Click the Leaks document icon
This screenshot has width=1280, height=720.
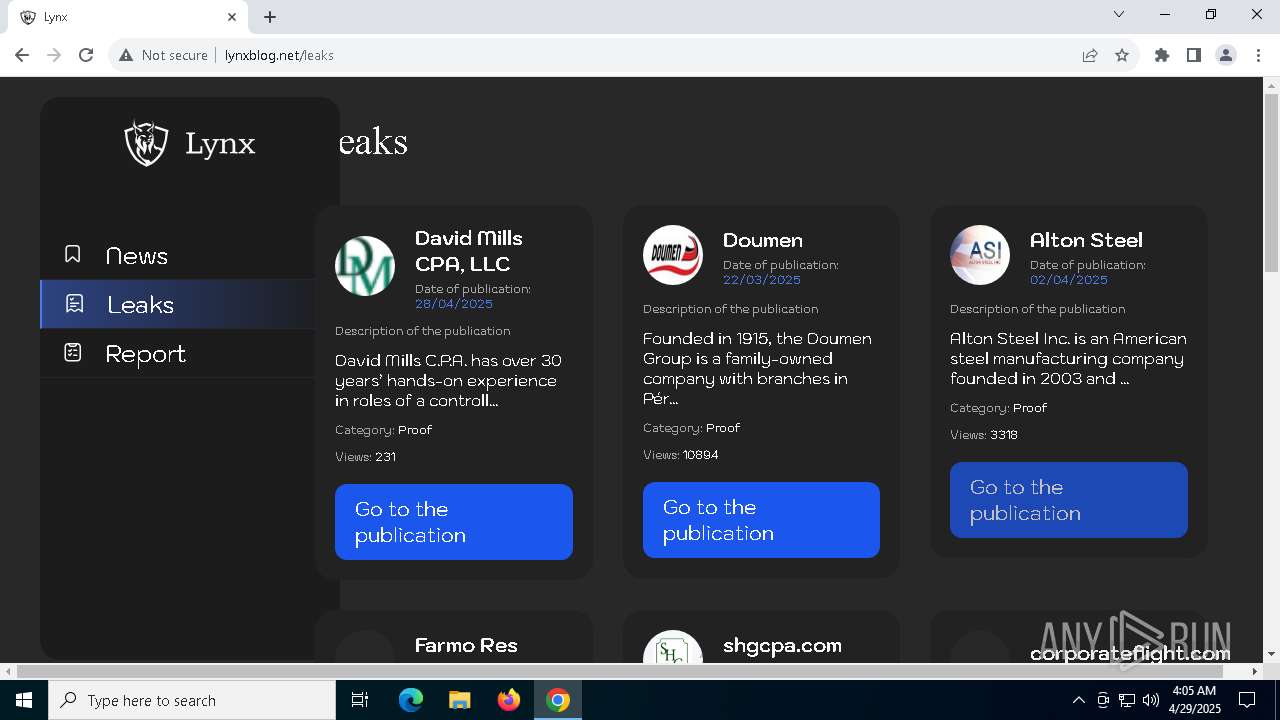point(74,304)
